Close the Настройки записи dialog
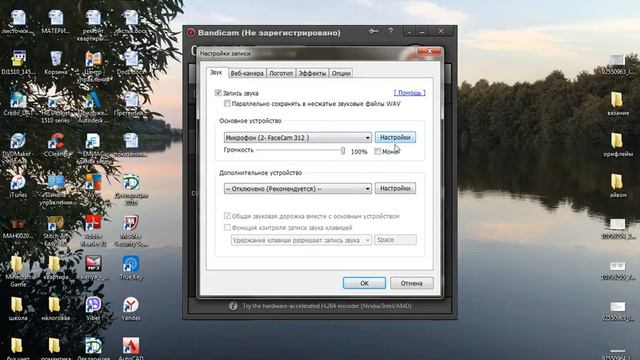Screen dimensions: 640x360 [x=429, y=51]
